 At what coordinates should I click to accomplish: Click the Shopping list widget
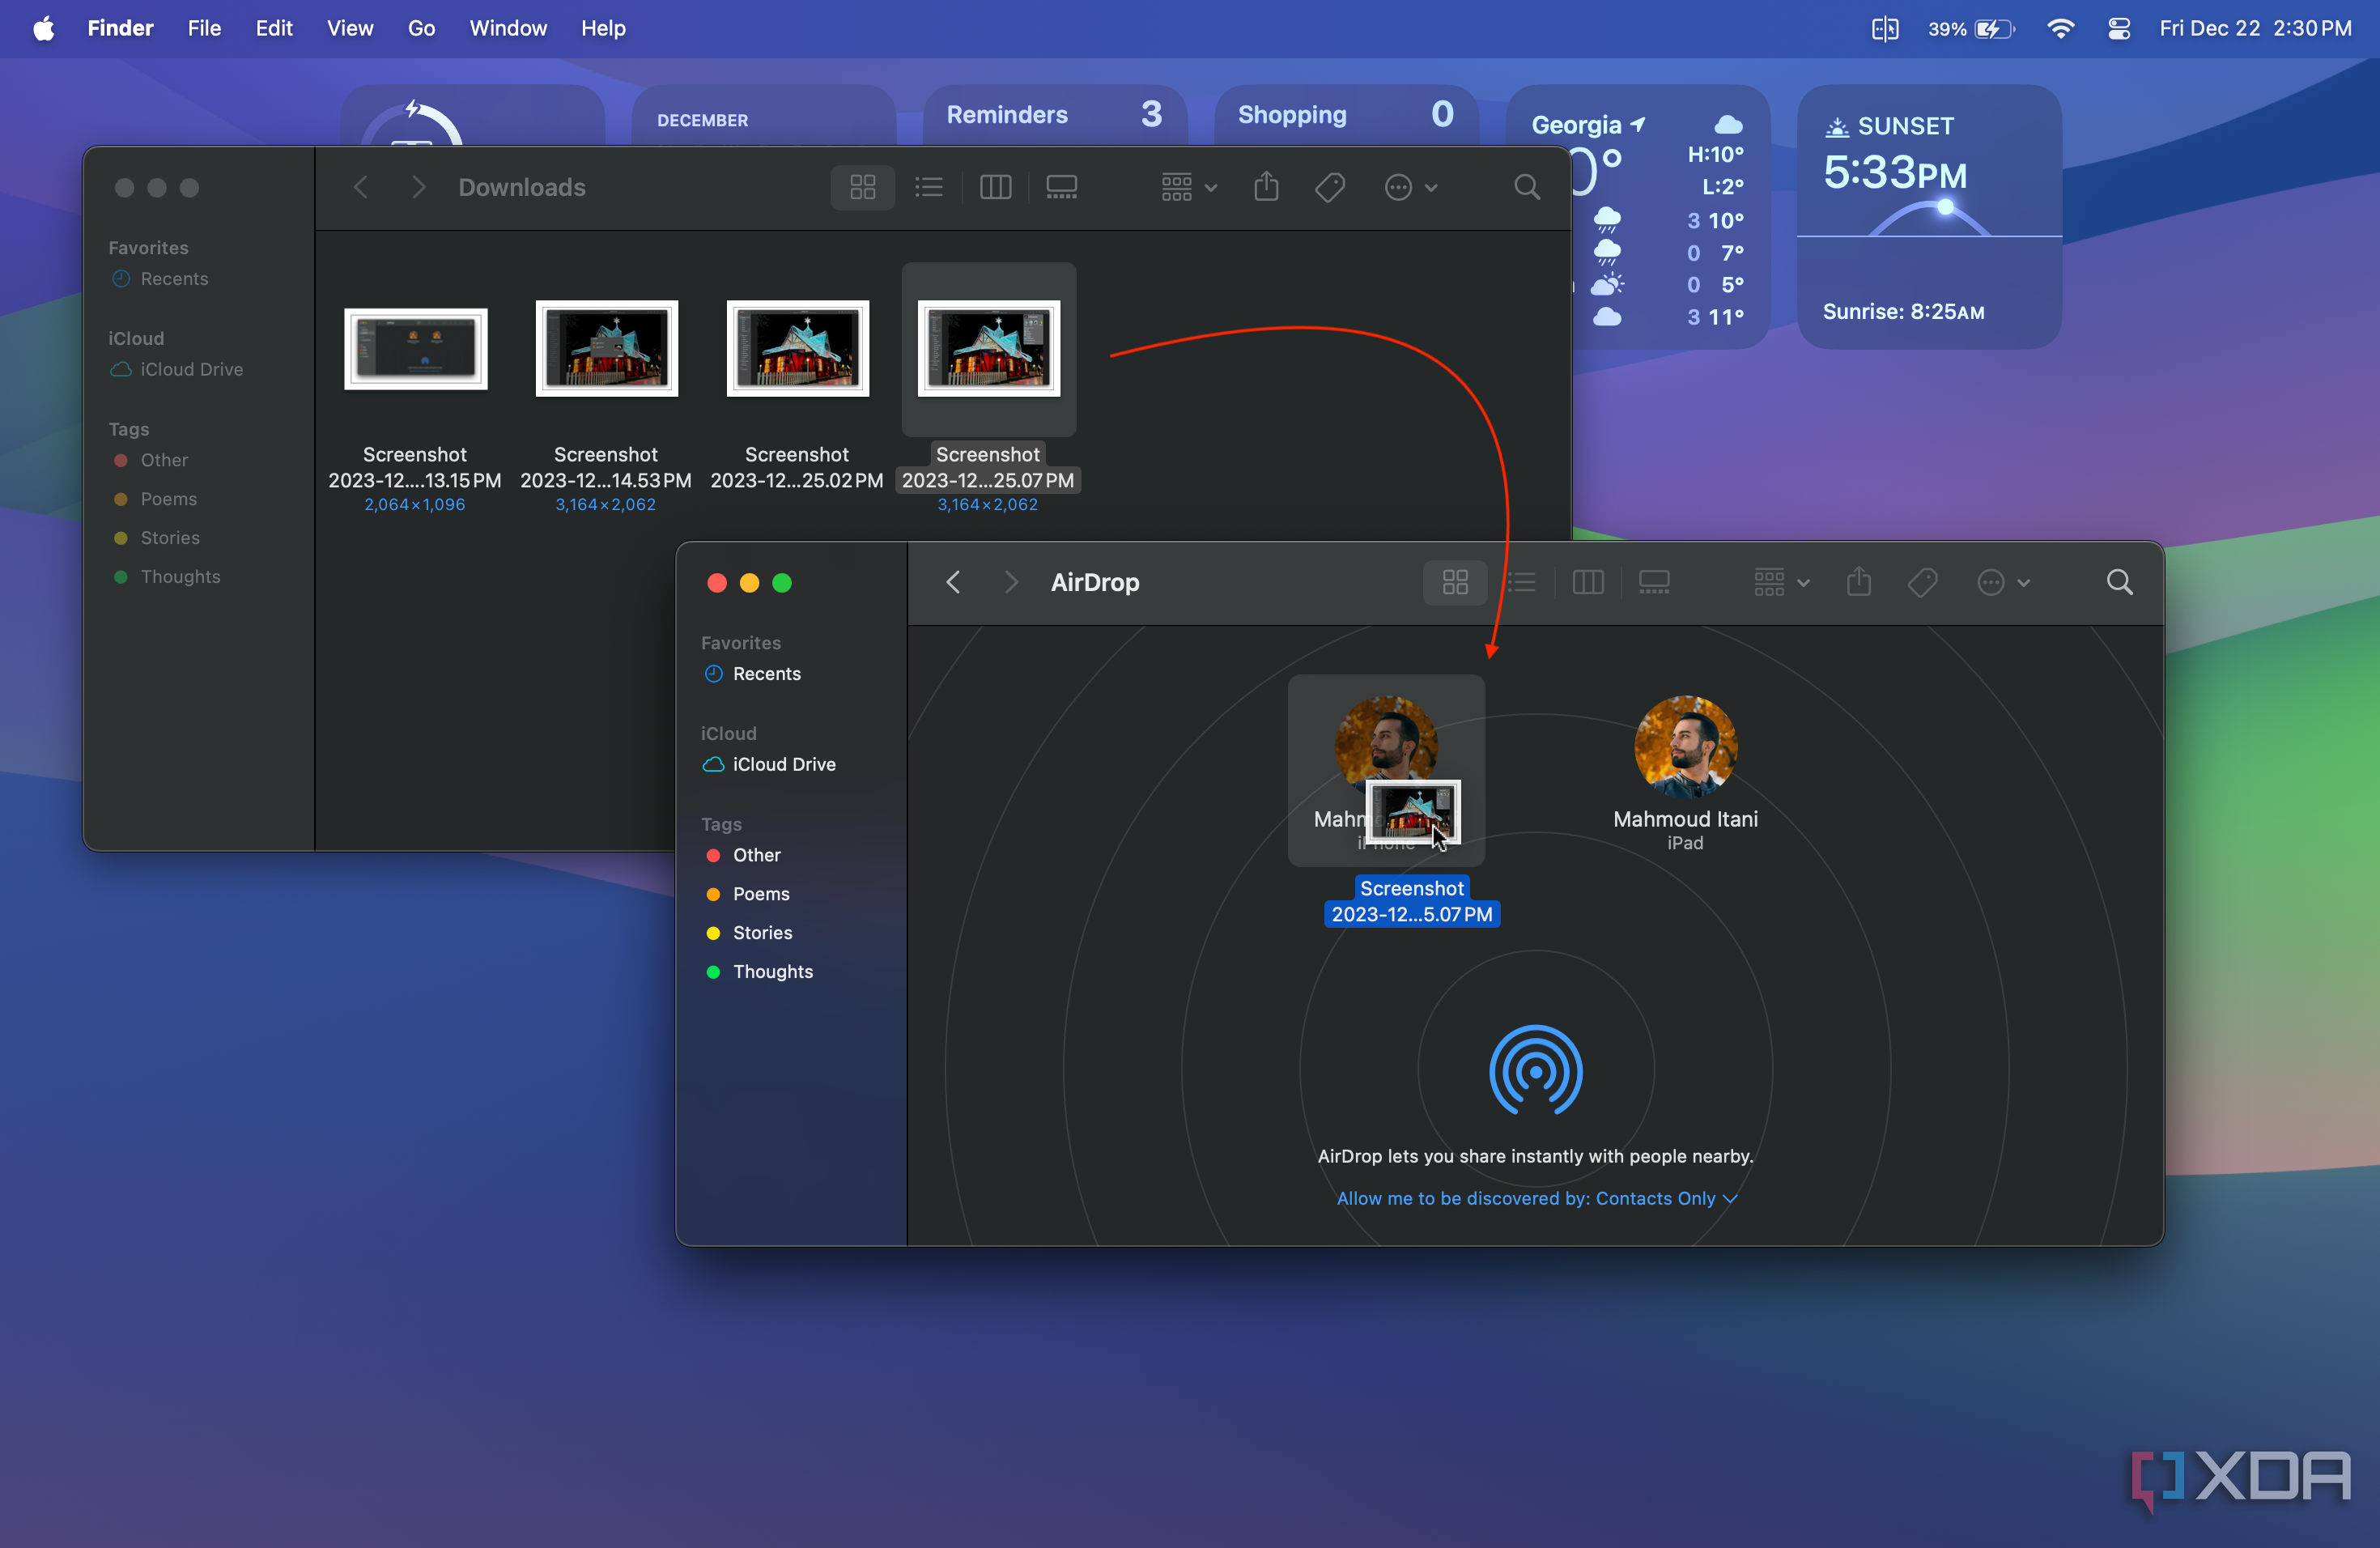tap(1346, 115)
